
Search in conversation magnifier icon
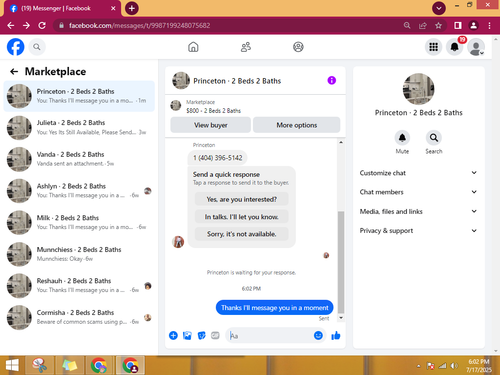434,138
